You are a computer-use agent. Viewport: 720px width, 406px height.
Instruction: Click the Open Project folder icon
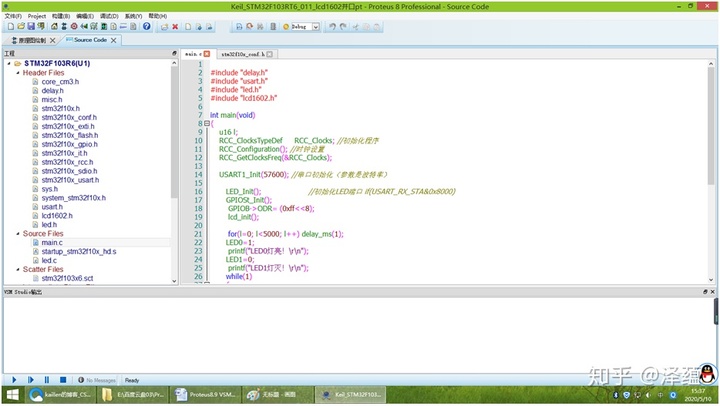(x=21, y=27)
